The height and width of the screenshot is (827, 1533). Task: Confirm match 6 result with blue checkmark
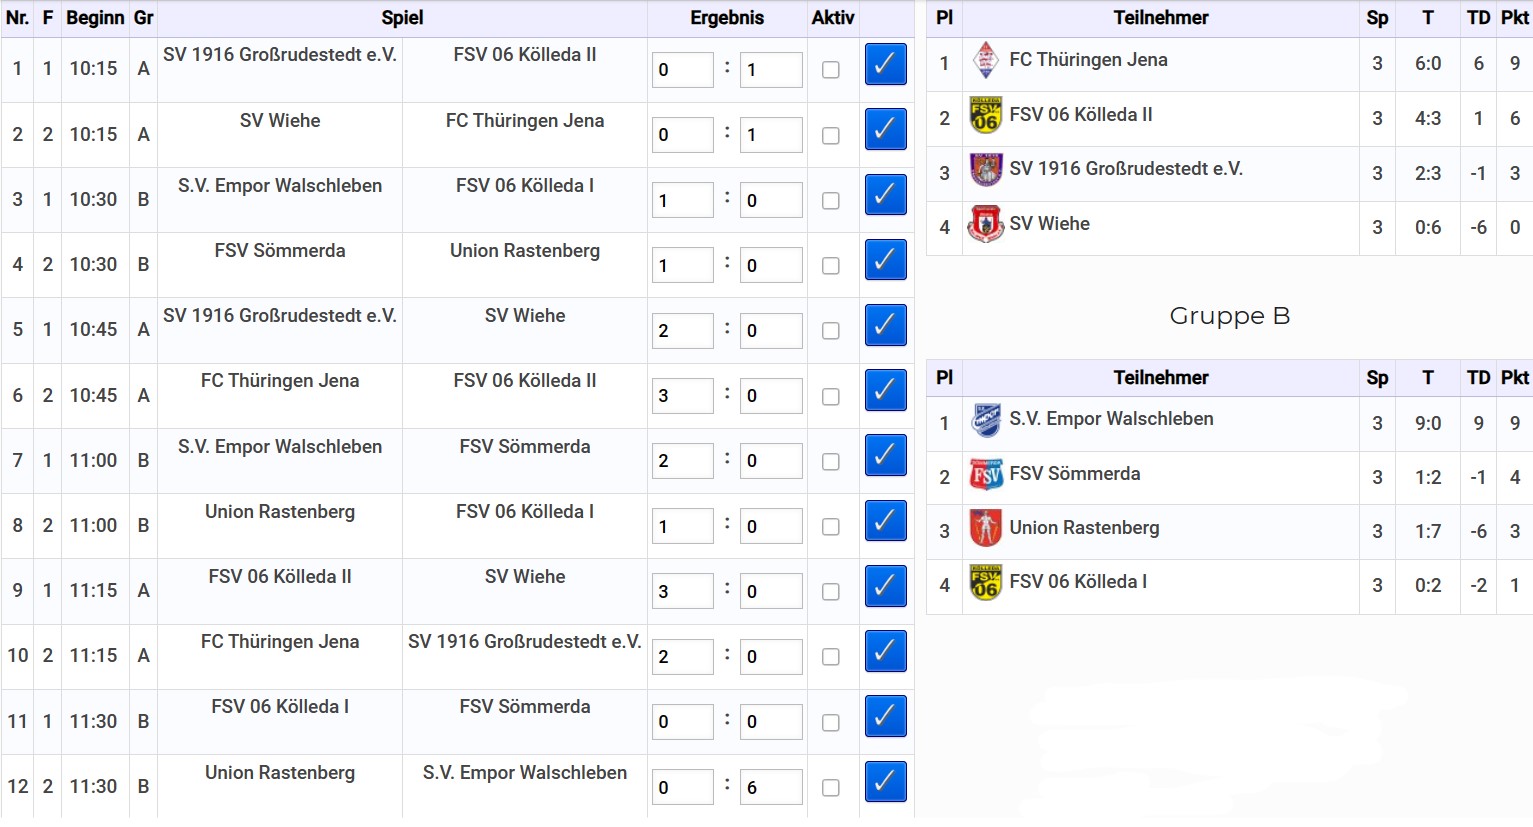885,391
